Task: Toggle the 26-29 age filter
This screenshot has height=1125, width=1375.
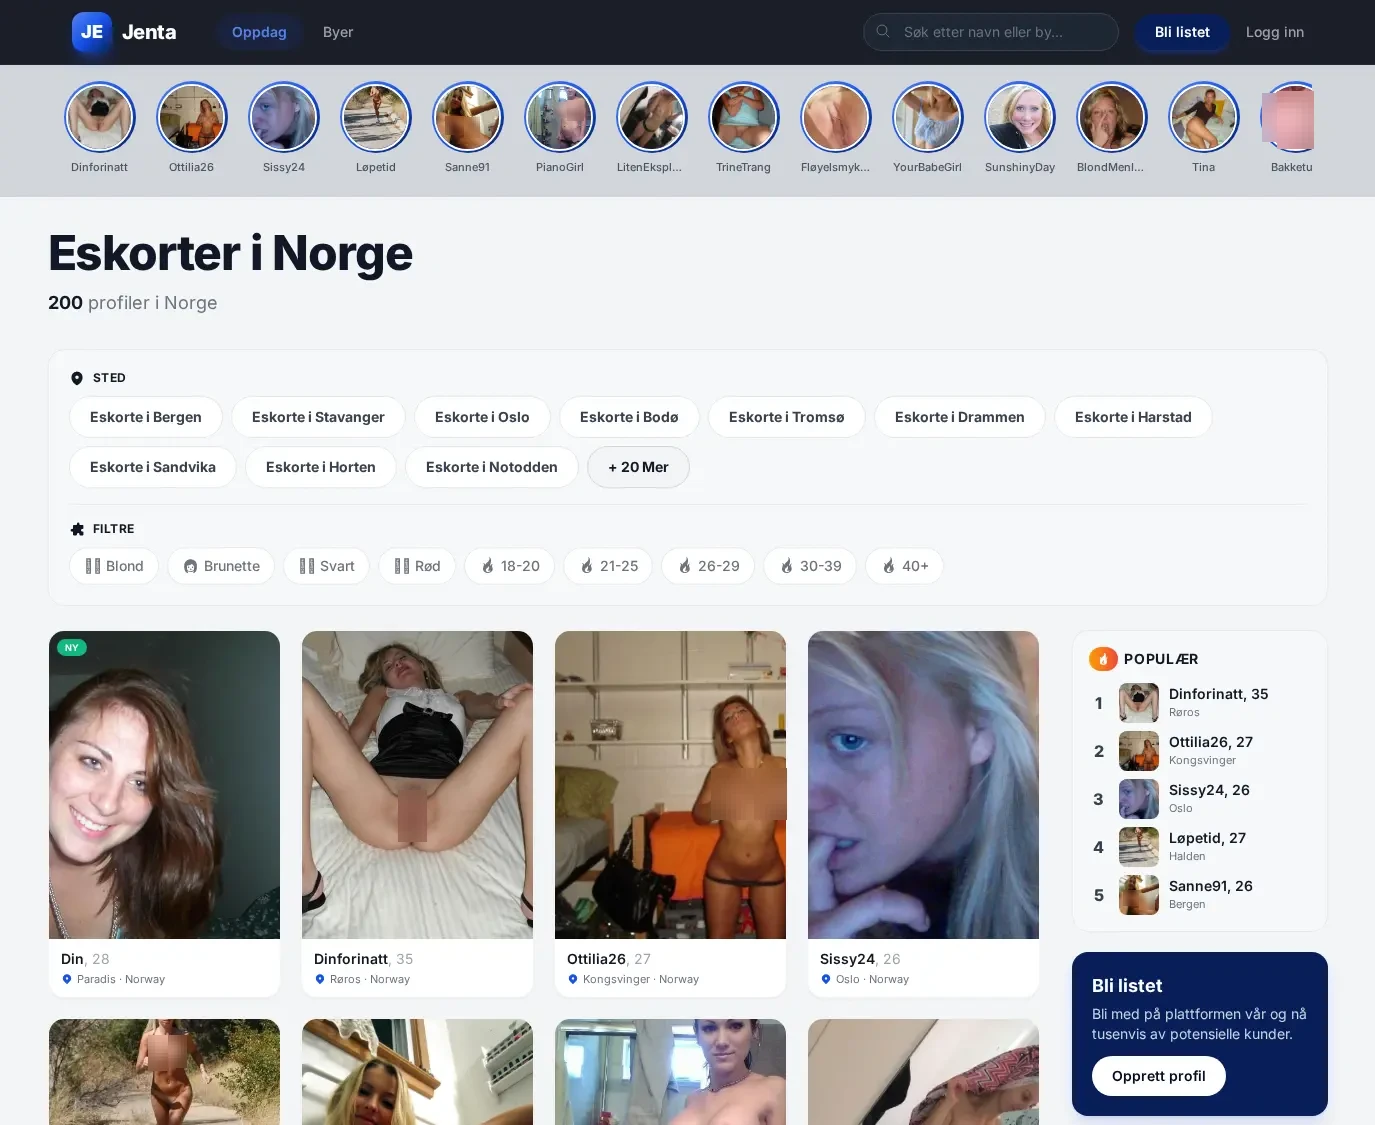Action: pyautogui.click(x=708, y=566)
